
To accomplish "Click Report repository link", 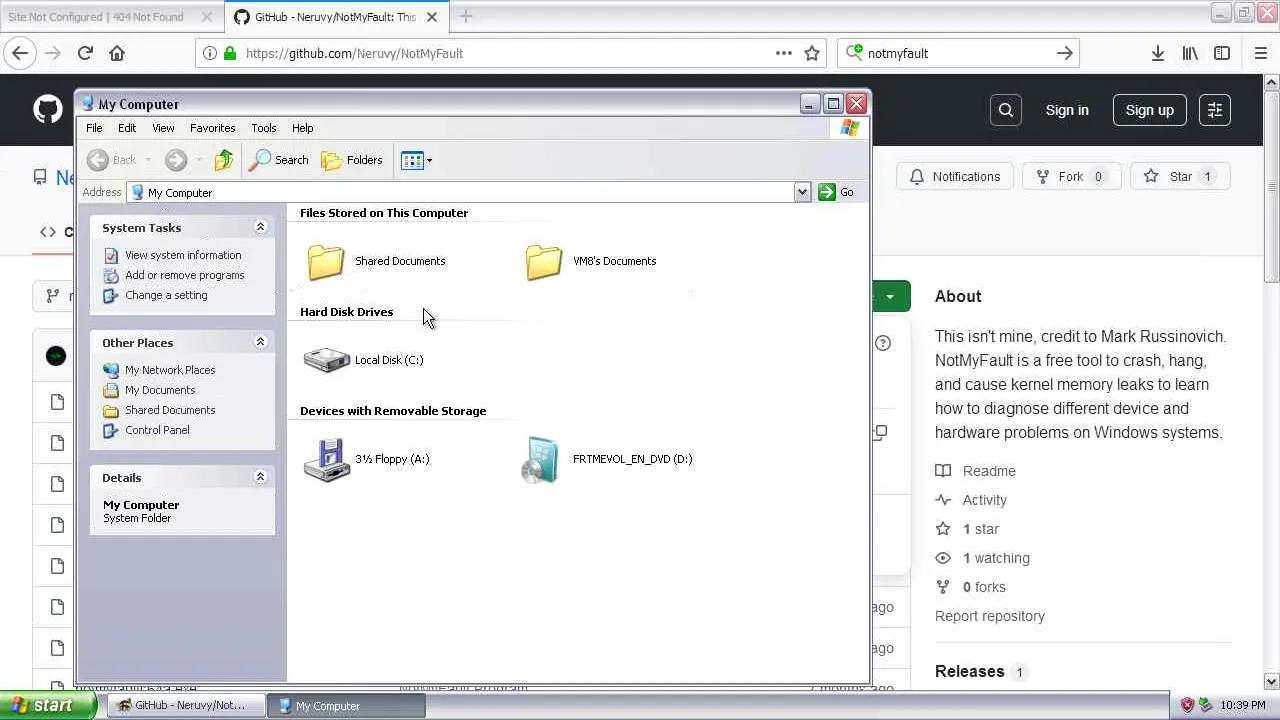I will (990, 616).
